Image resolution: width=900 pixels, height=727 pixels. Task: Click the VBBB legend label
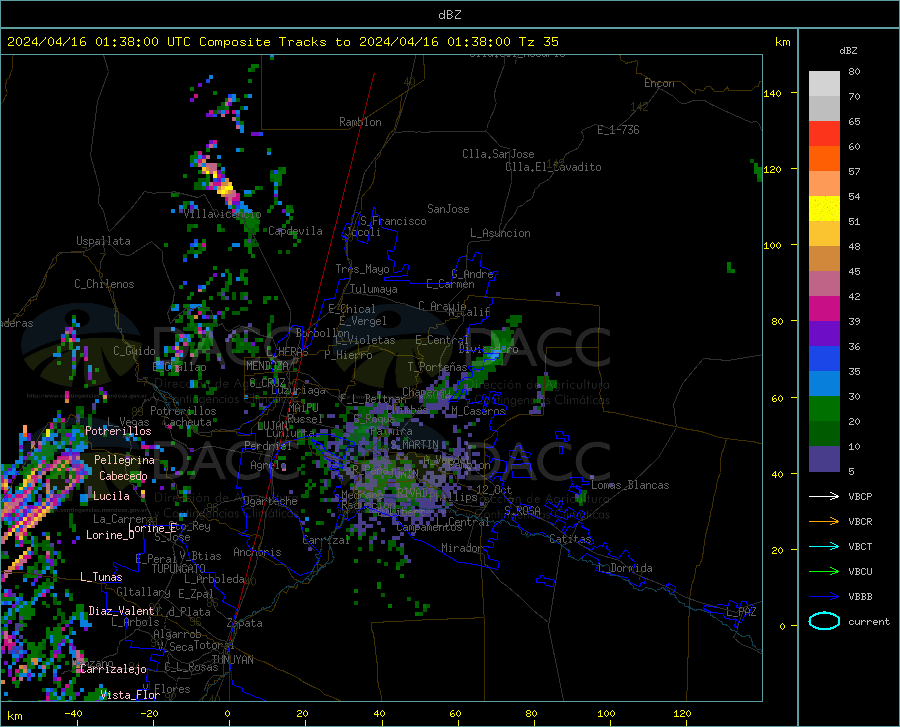pyautogui.click(x=860, y=596)
